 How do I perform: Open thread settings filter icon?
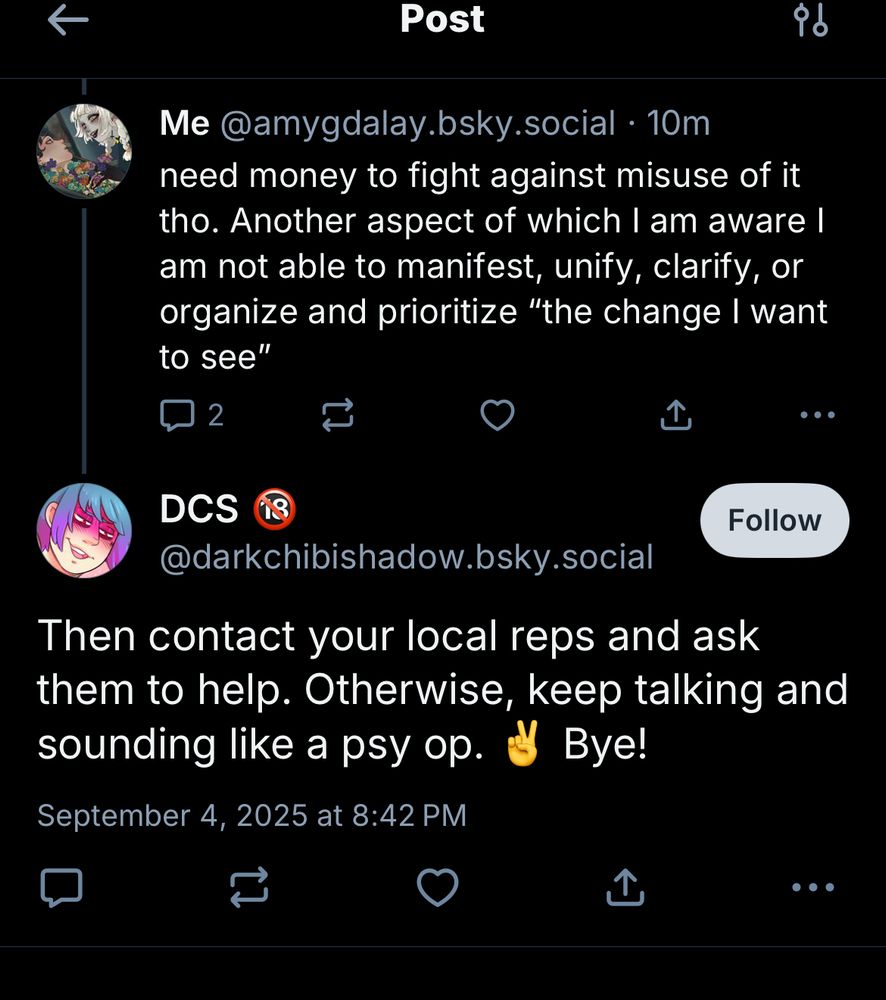pos(810,21)
